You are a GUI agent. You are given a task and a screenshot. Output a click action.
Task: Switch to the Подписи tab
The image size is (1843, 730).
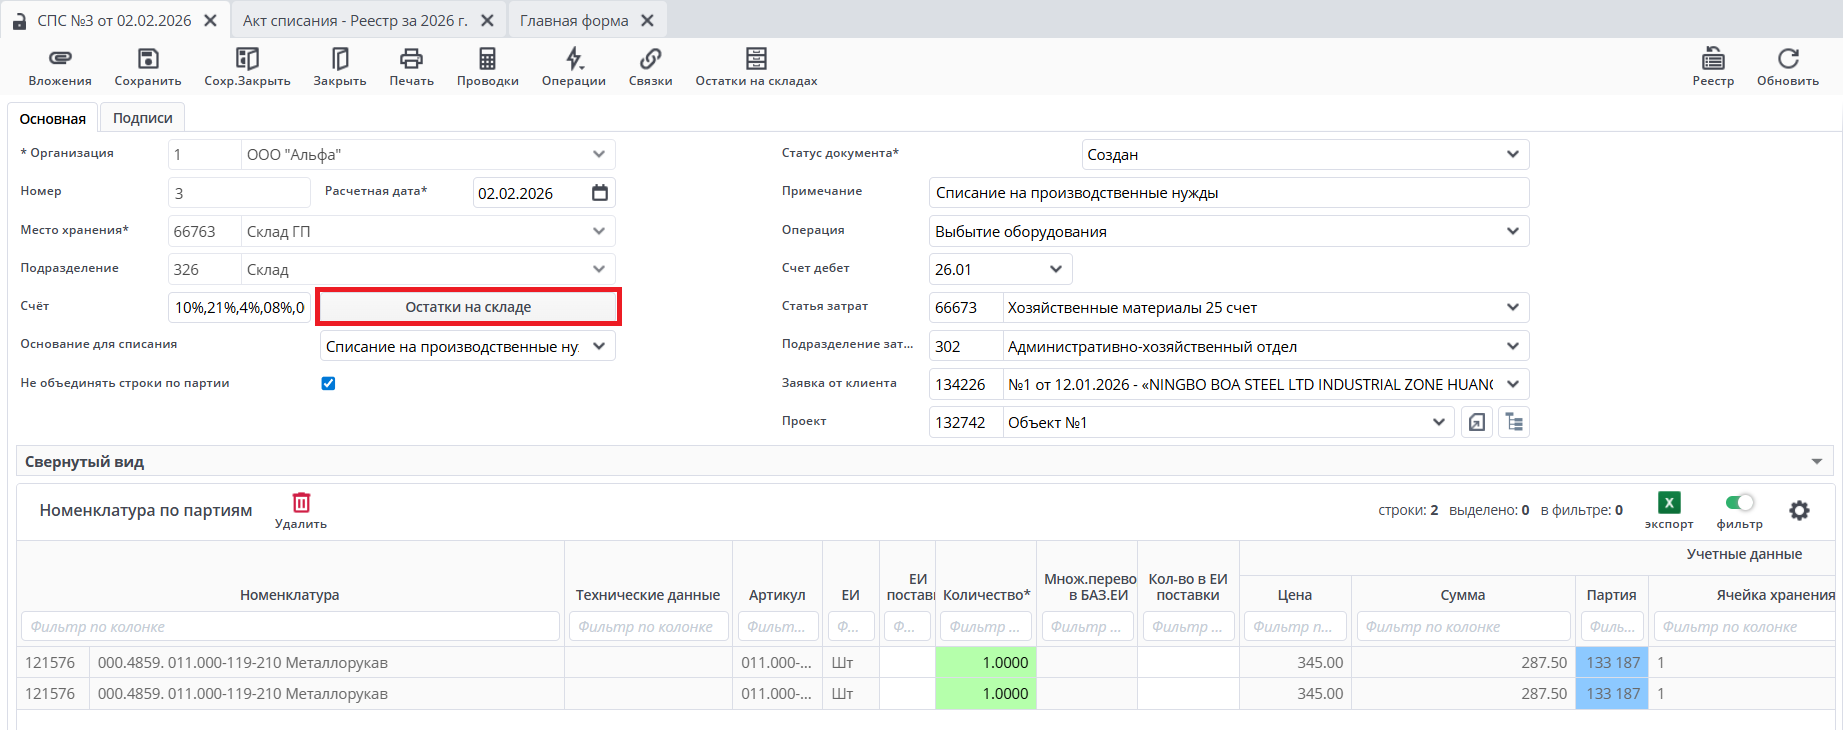coord(142,118)
